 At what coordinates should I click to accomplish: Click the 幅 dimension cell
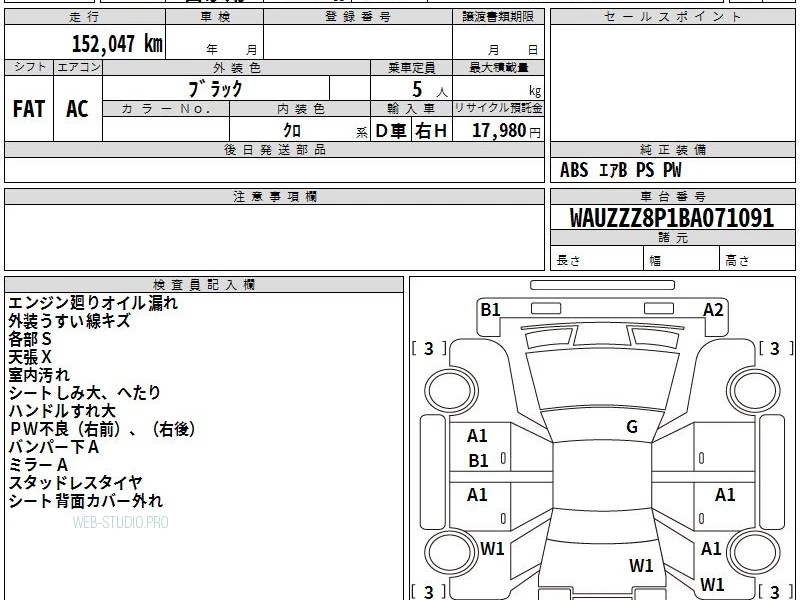(682, 259)
